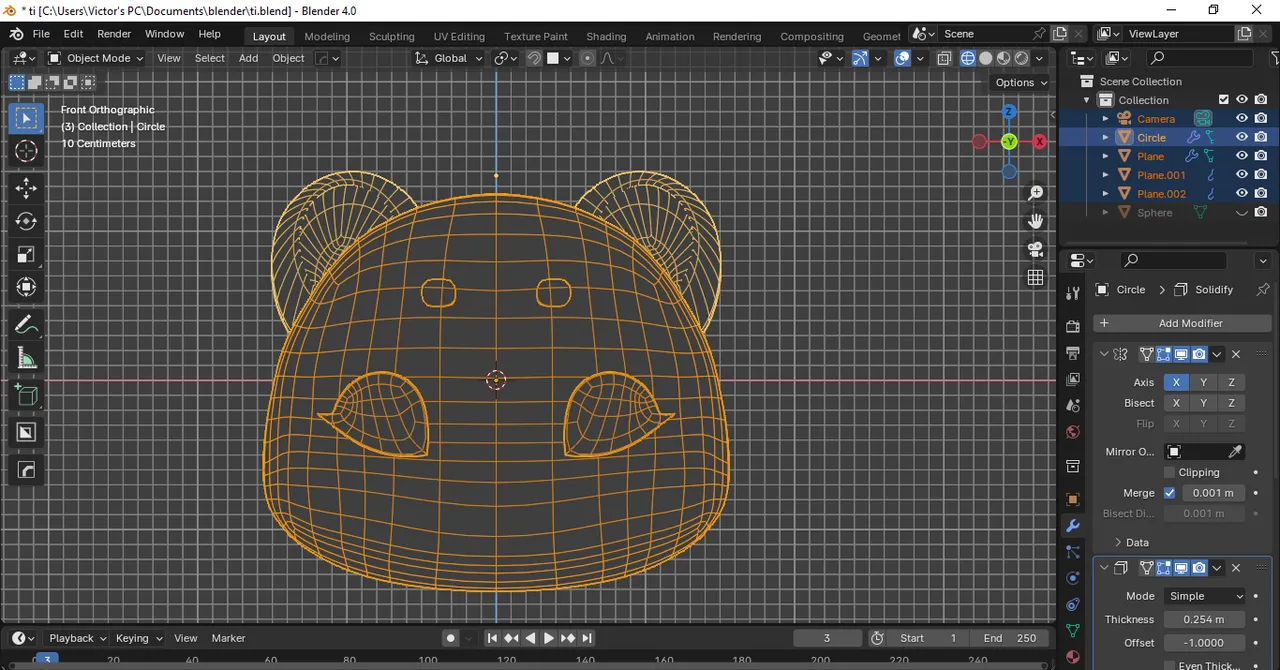The image size is (1280, 670).
Task: Switch to the UV Editing workspace tab
Action: [x=459, y=36]
